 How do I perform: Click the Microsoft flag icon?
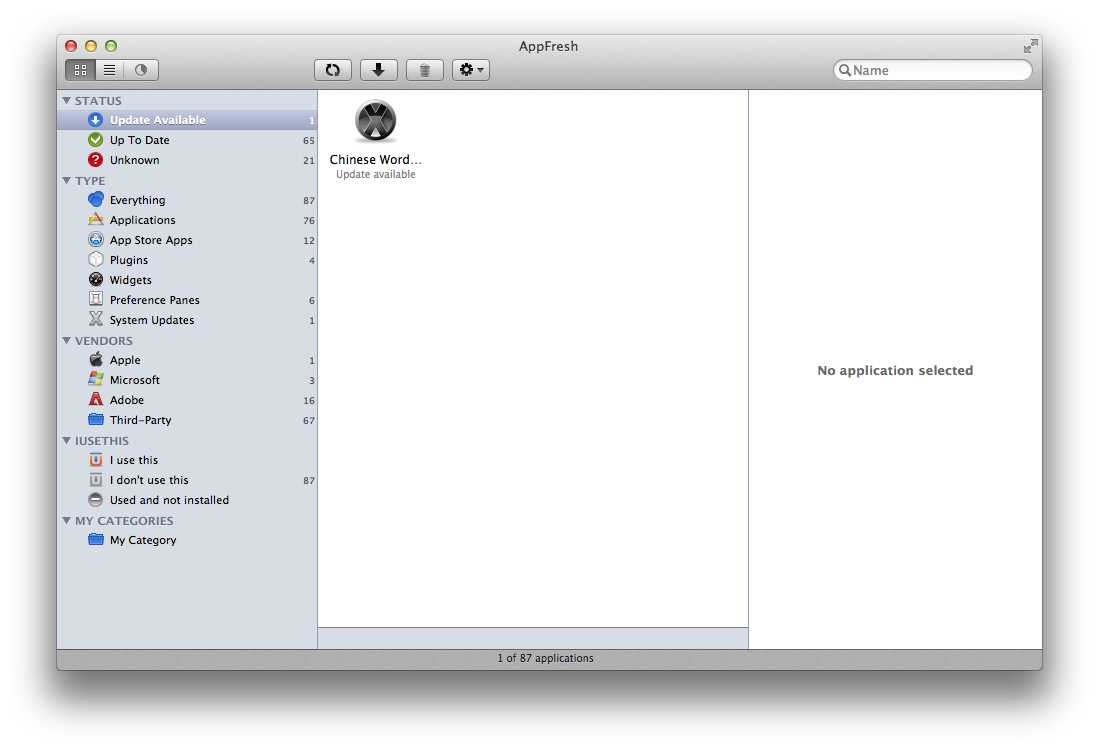point(96,379)
